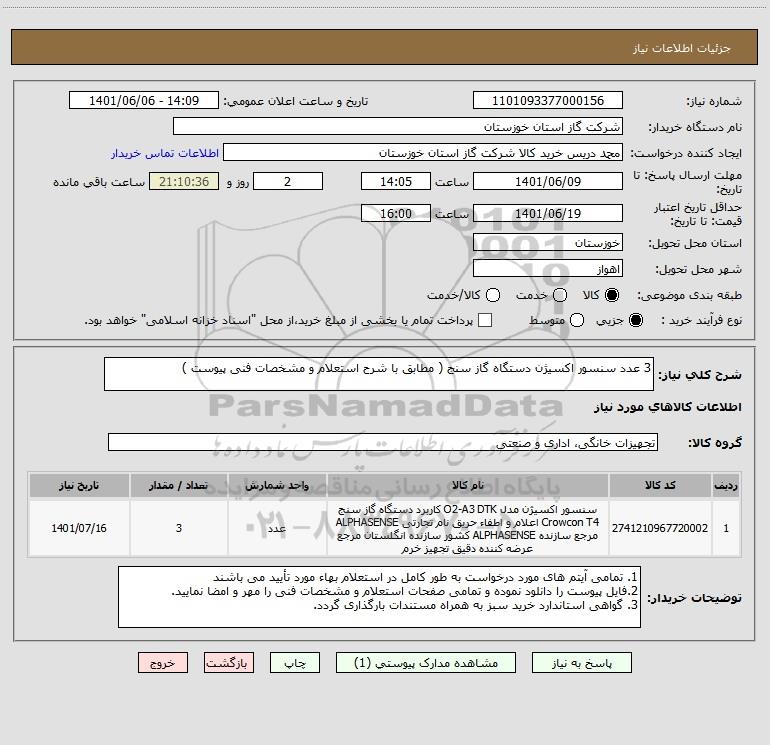The image size is (770, 745).
Task: Click the تاریخ نیاز column header
Action: pos(79,485)
